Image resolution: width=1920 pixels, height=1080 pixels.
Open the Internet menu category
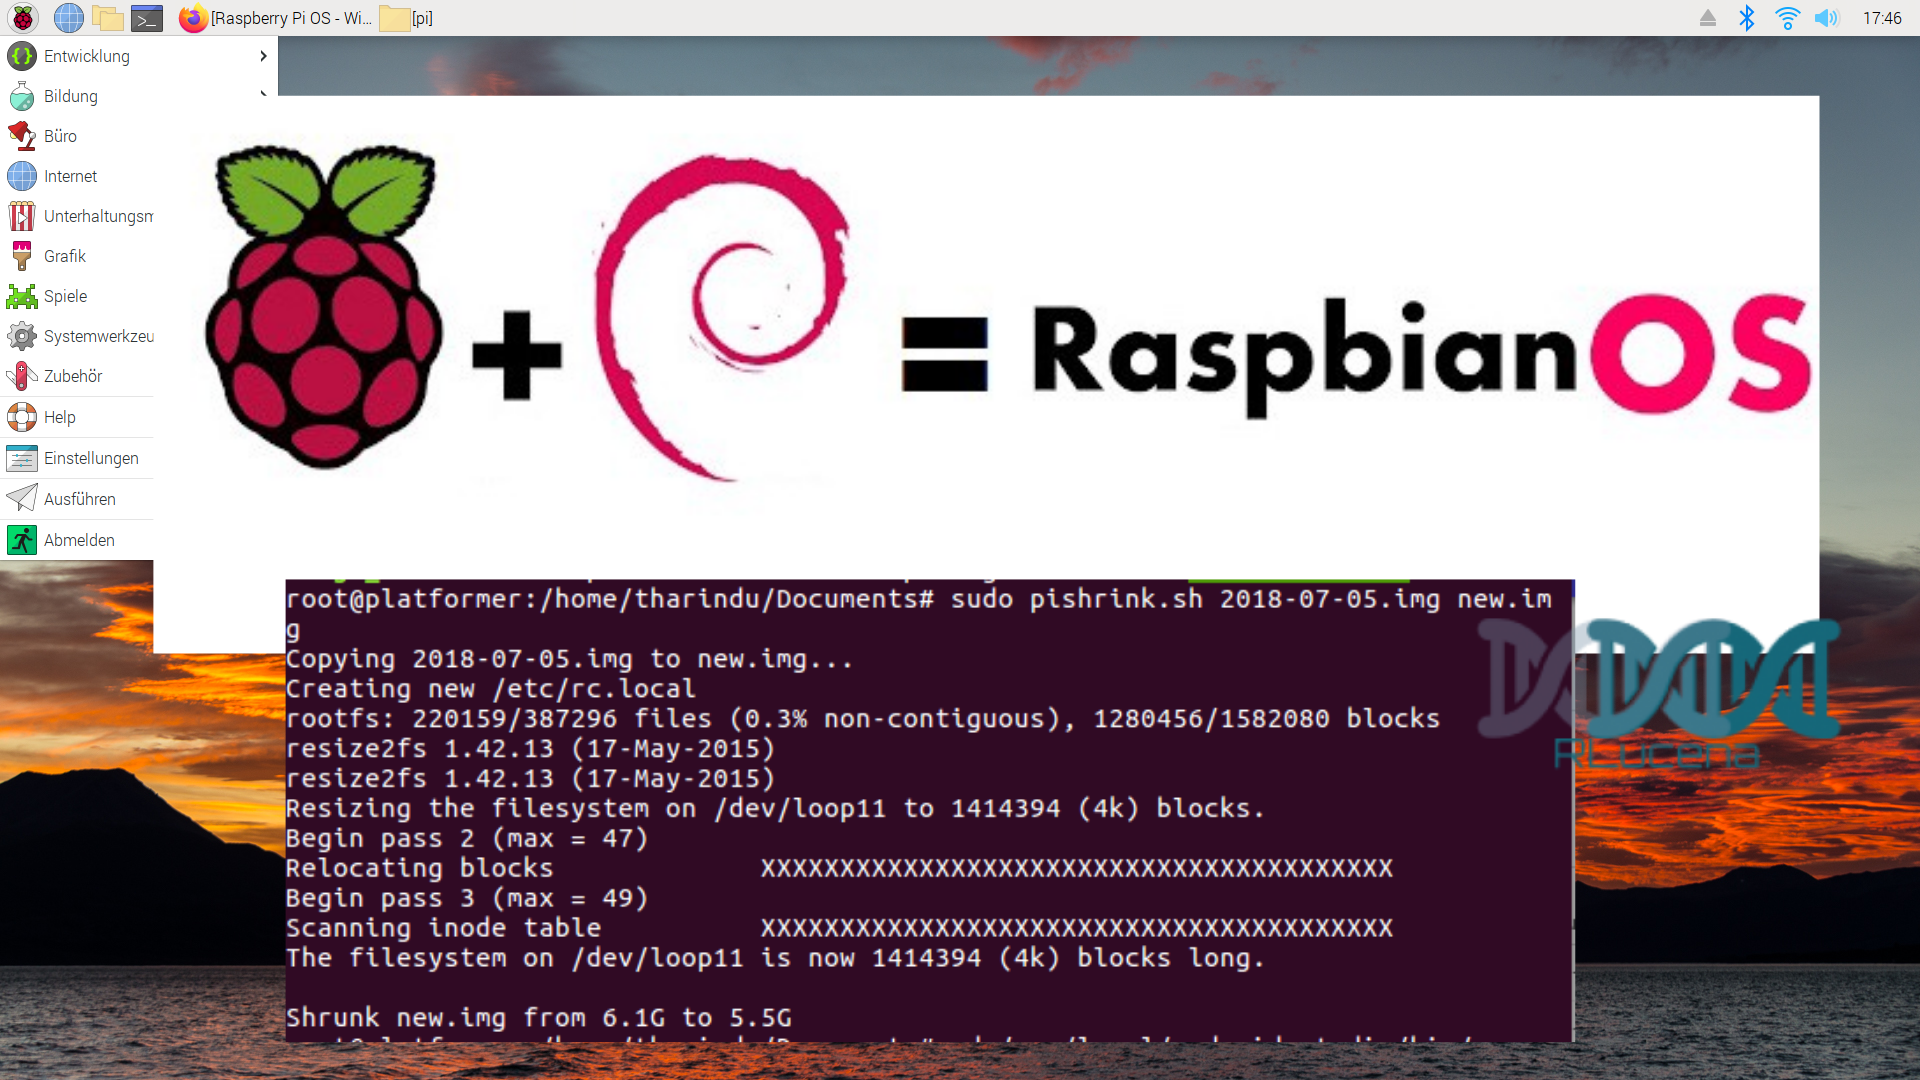(77, 176)
